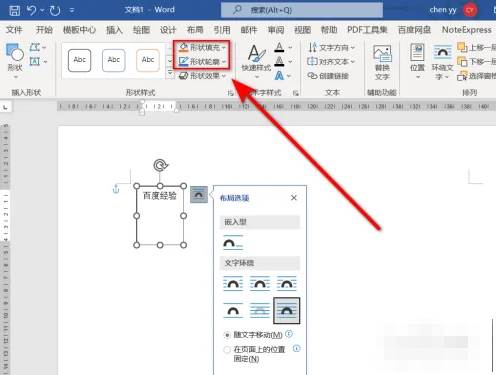
Task: Click the 百度经验 text inside the text box
Action: 160,196
